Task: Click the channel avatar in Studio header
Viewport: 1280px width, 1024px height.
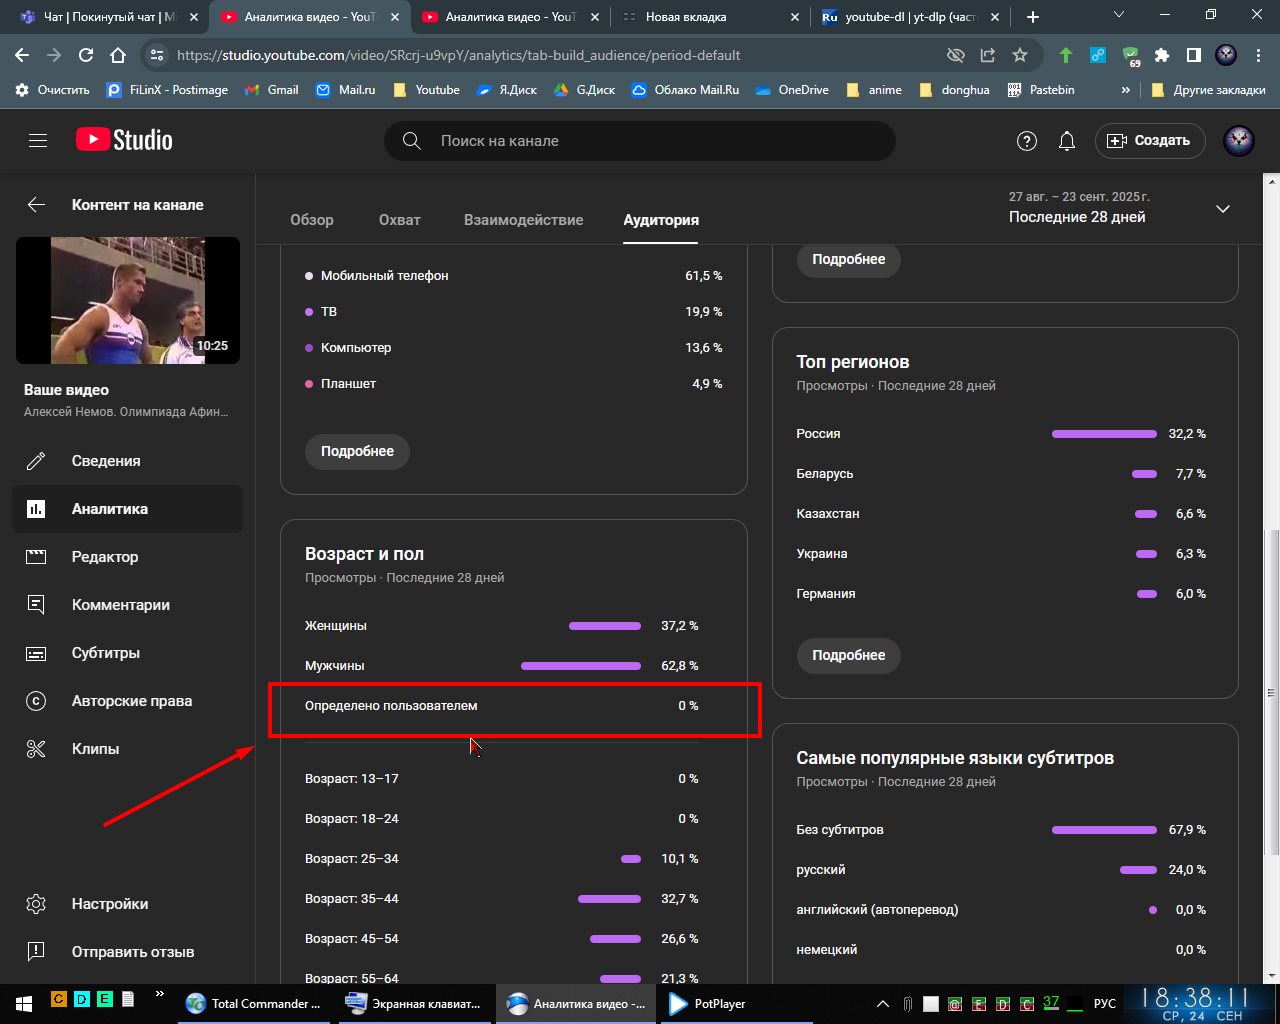Action: point(1239,141)
